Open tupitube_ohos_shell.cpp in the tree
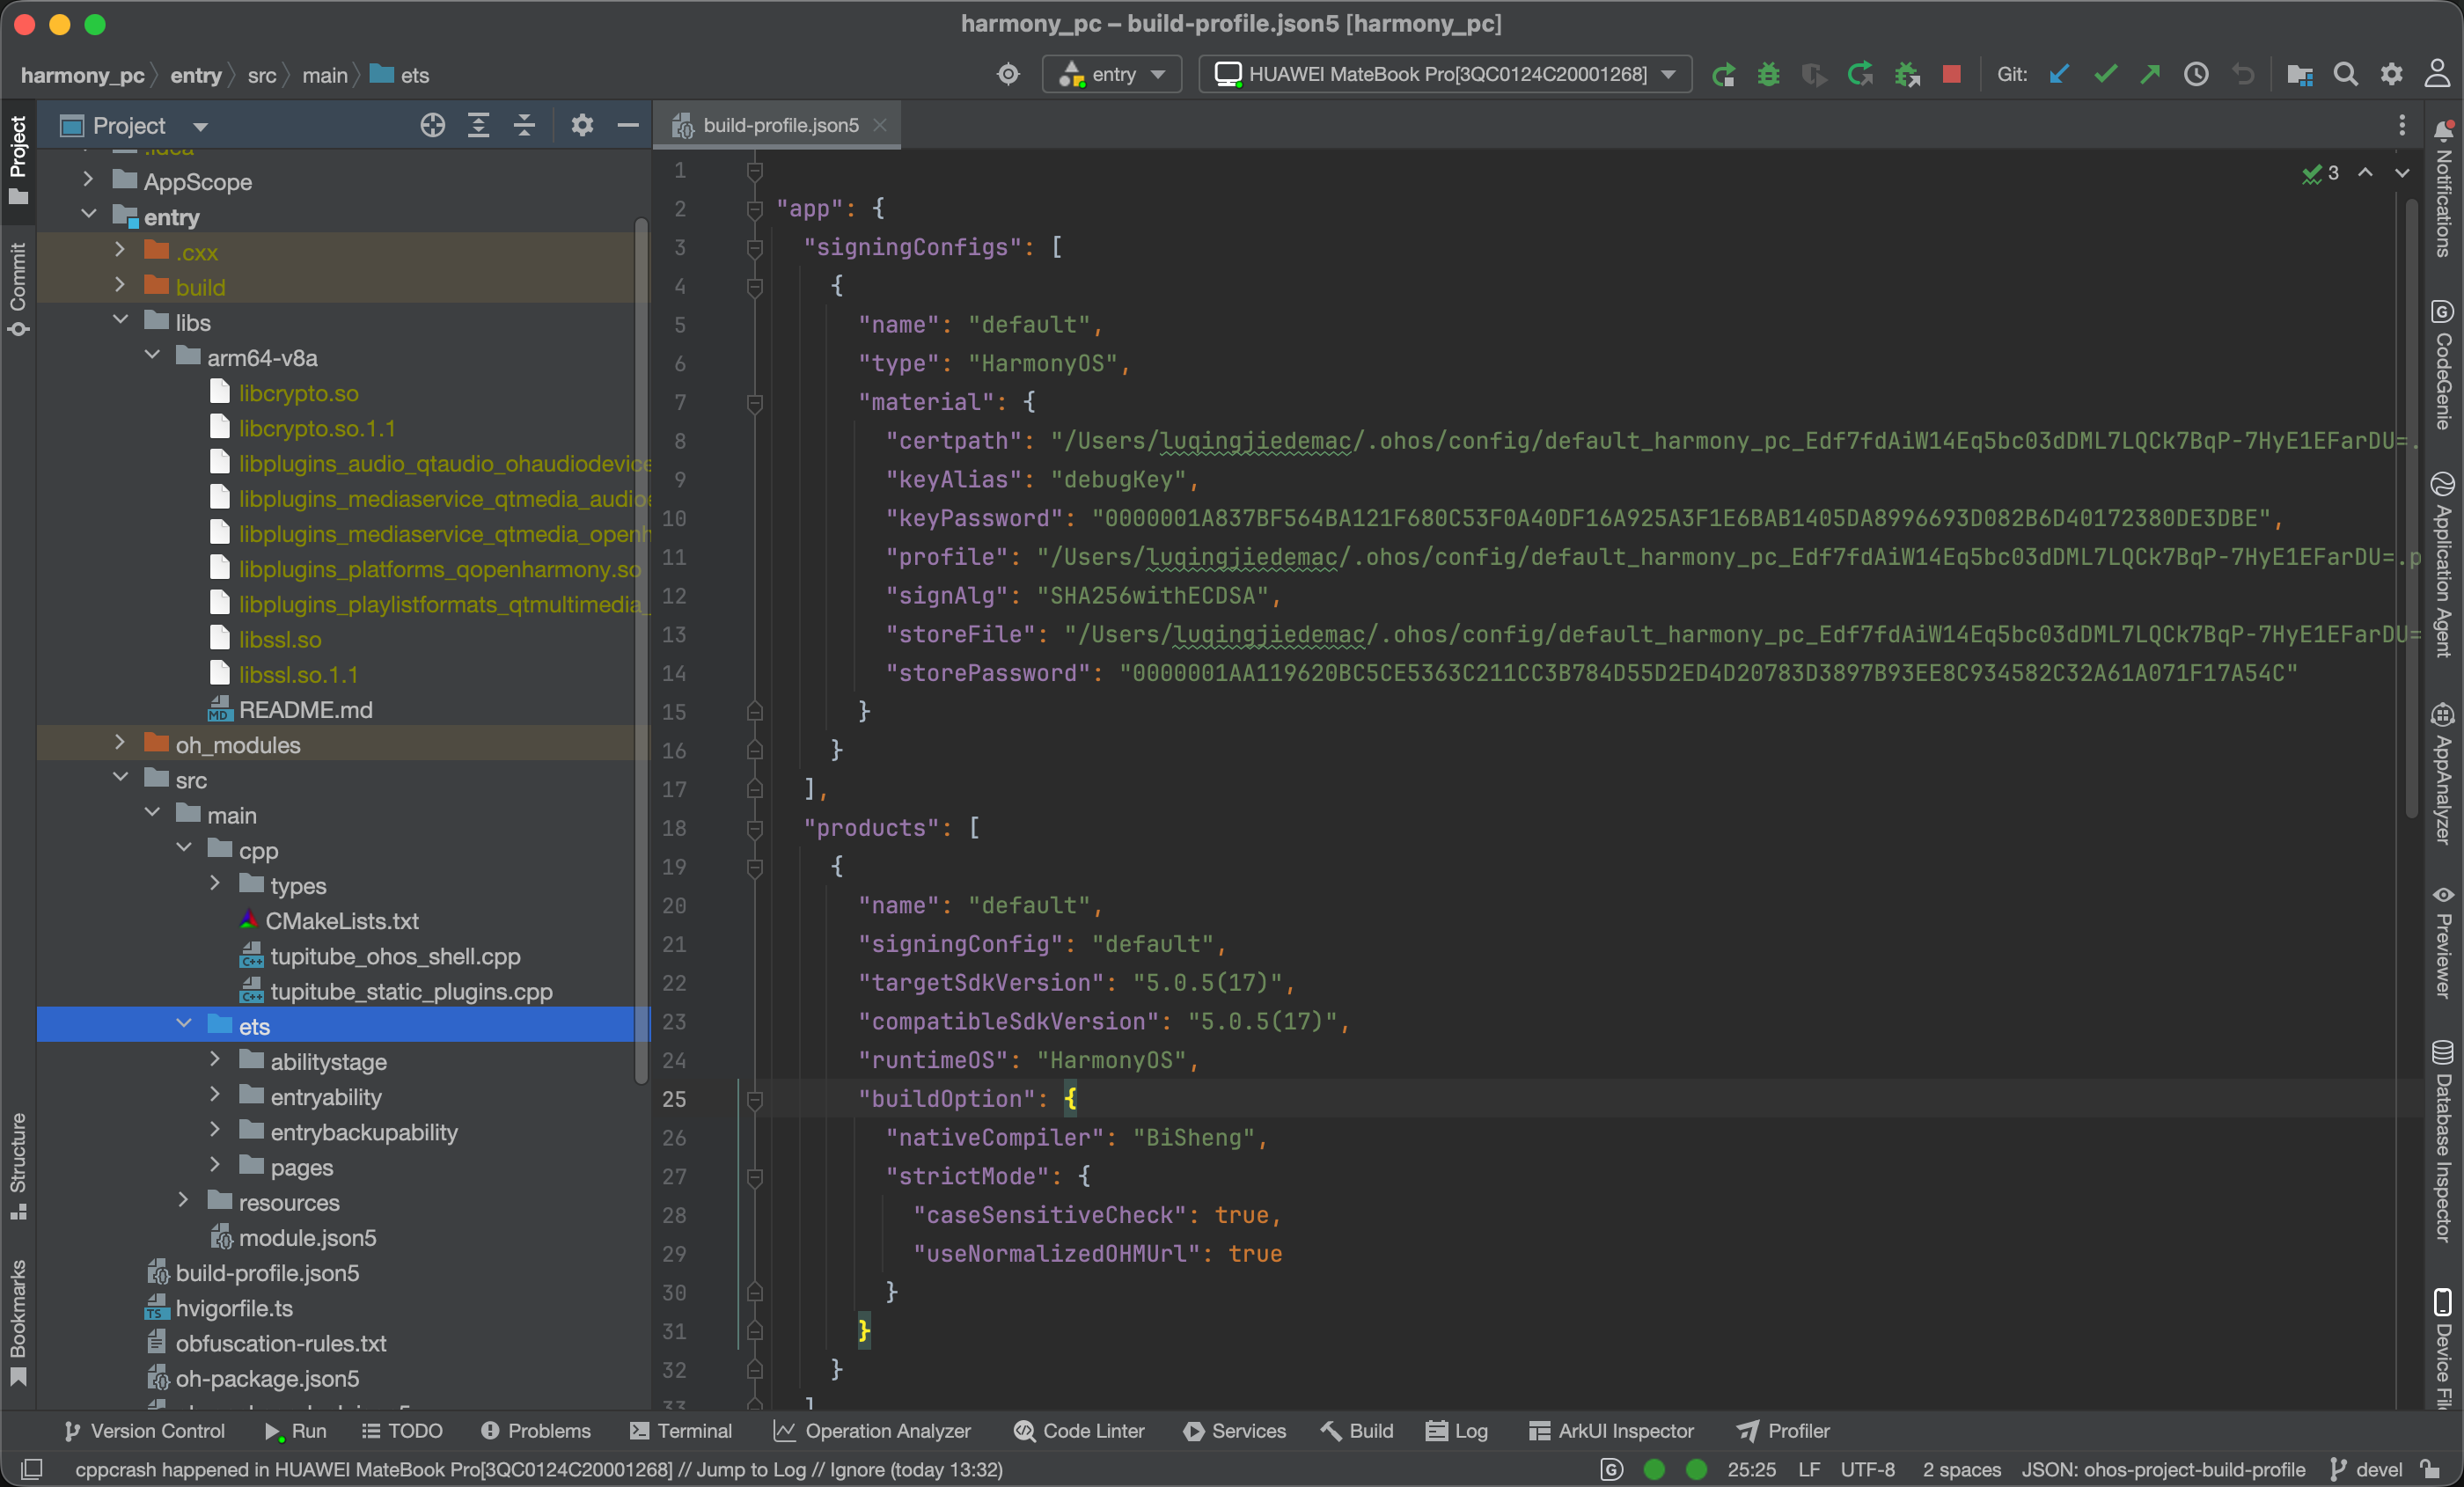This screenshot has width=2464, height=1487. 395,956
